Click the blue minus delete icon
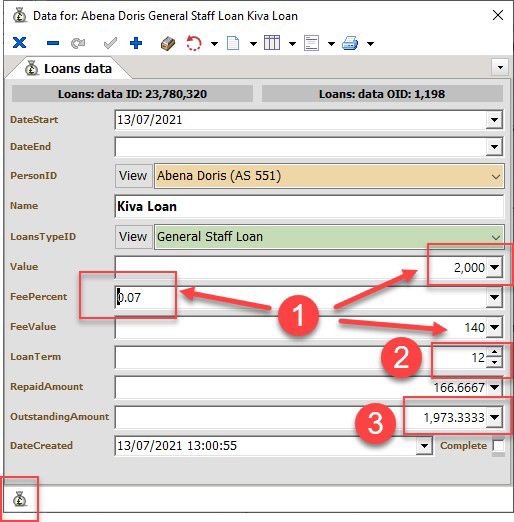 53,43
